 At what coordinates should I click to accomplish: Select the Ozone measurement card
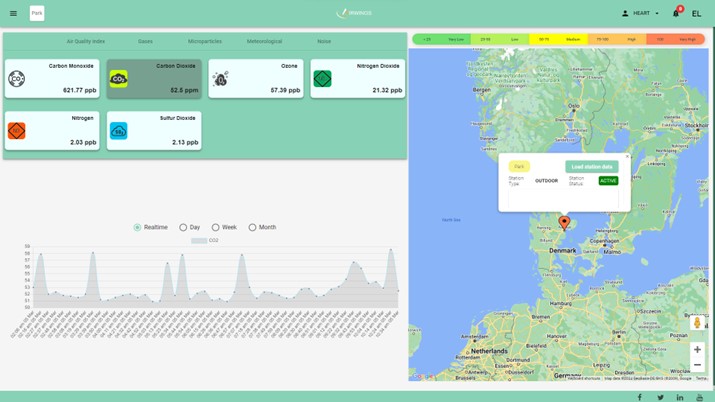click(256, 79)
